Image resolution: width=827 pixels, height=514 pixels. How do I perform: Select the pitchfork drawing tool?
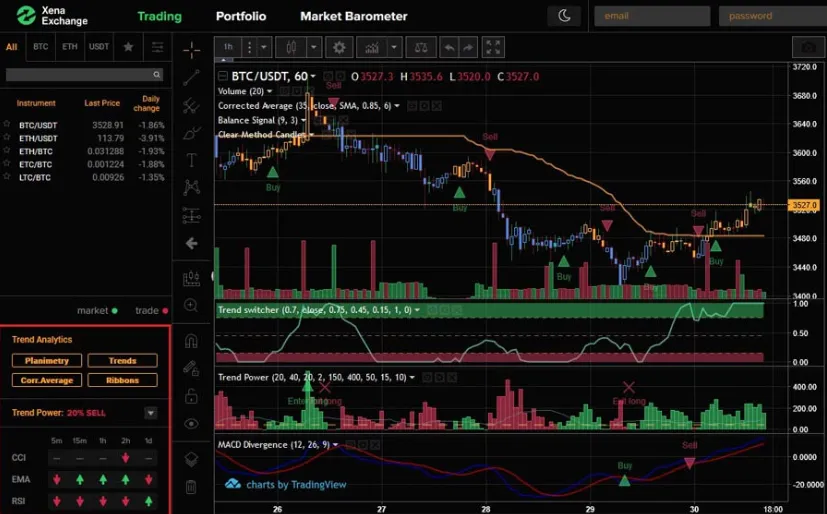(x=191, y=105)
